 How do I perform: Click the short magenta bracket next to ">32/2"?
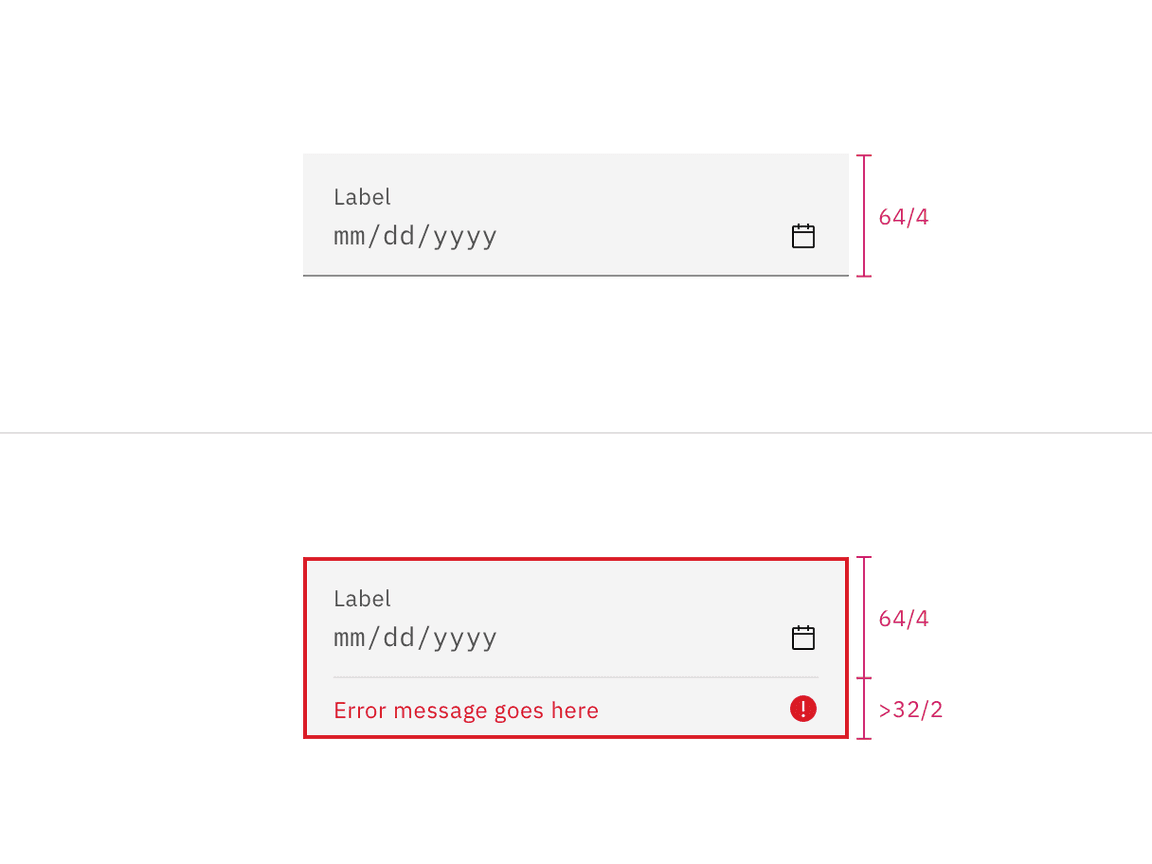[x=865, y=709]
